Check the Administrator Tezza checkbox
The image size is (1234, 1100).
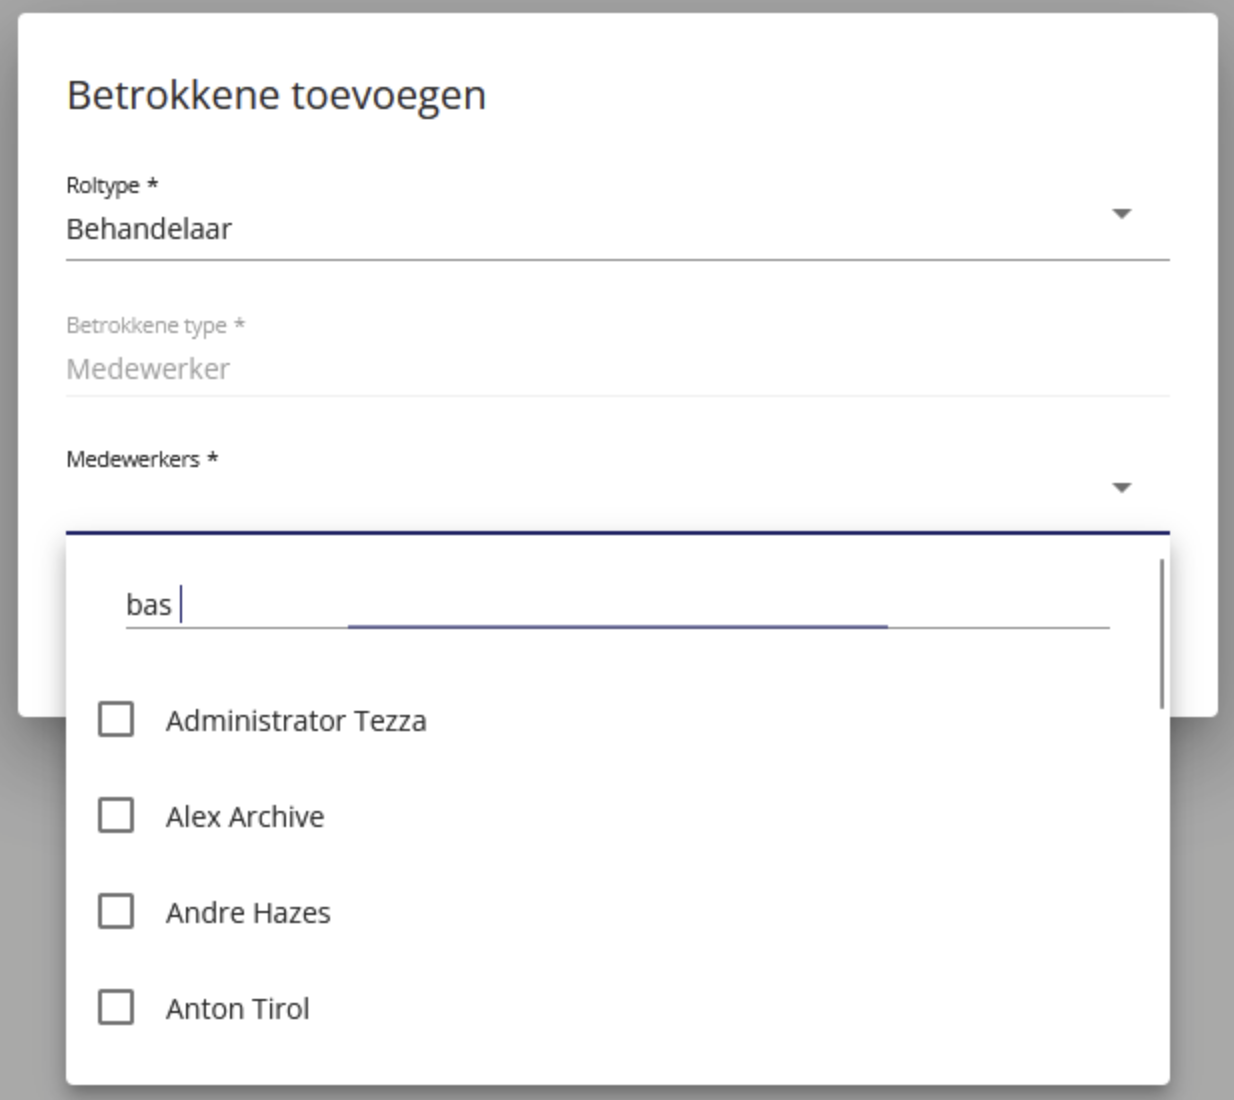[x=116, y=719]
